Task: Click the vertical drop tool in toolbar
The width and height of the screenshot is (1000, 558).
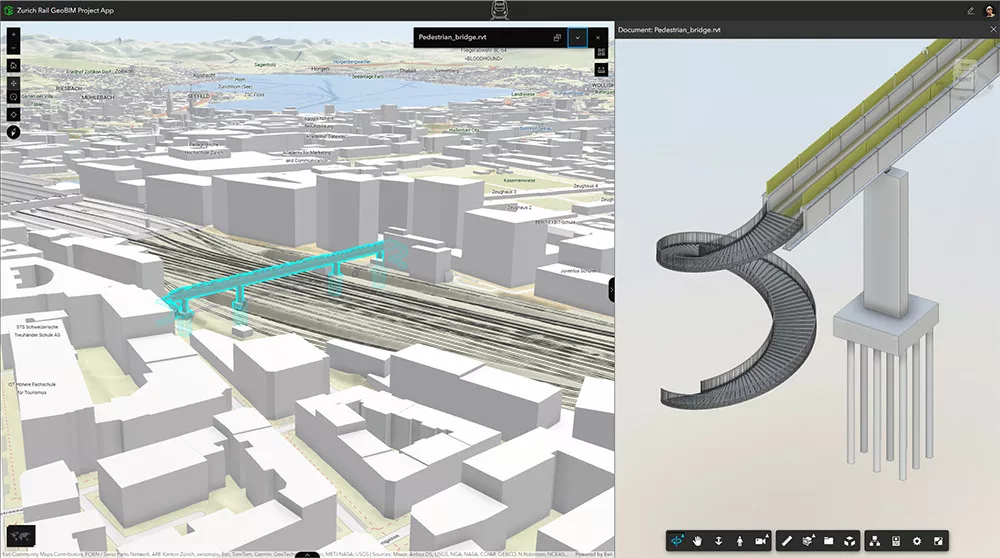Action: click(718, 541)
